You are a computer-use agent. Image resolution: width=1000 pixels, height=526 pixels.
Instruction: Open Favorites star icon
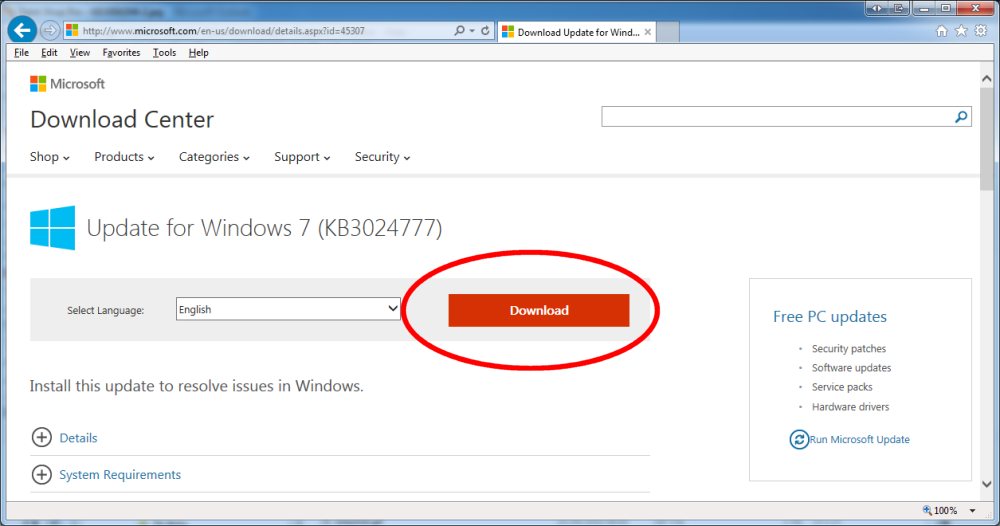tap(961, 31)
